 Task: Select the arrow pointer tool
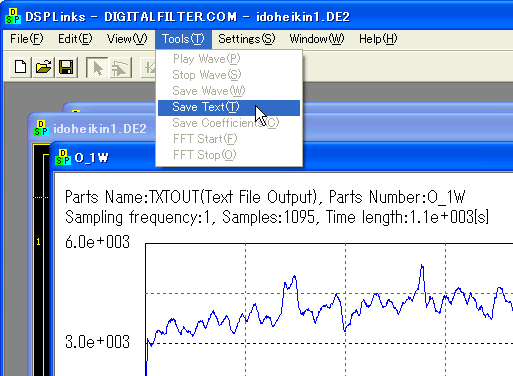click(97, 67)
